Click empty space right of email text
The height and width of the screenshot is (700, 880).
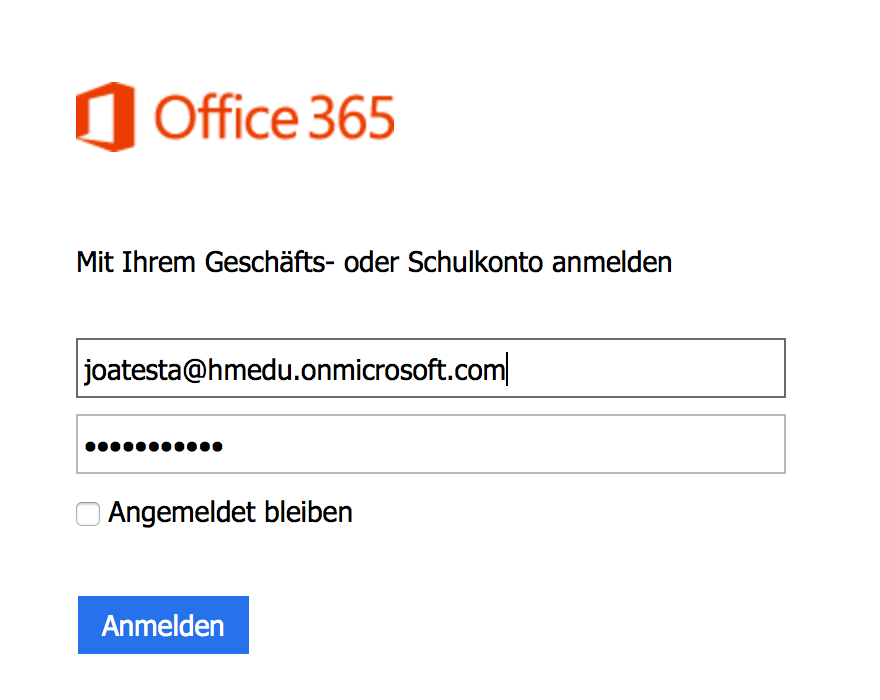pyautogui.click(x=645, y=368)
